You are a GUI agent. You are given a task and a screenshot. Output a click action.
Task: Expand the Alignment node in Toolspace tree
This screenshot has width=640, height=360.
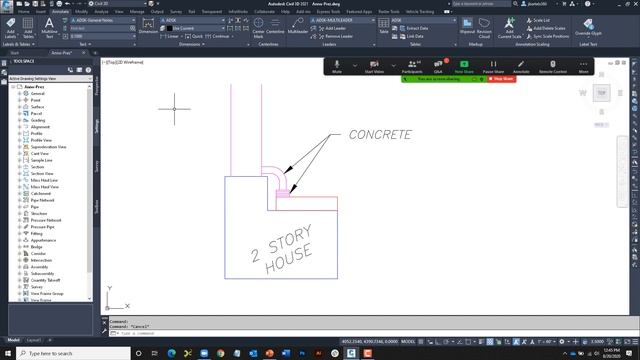19,127
